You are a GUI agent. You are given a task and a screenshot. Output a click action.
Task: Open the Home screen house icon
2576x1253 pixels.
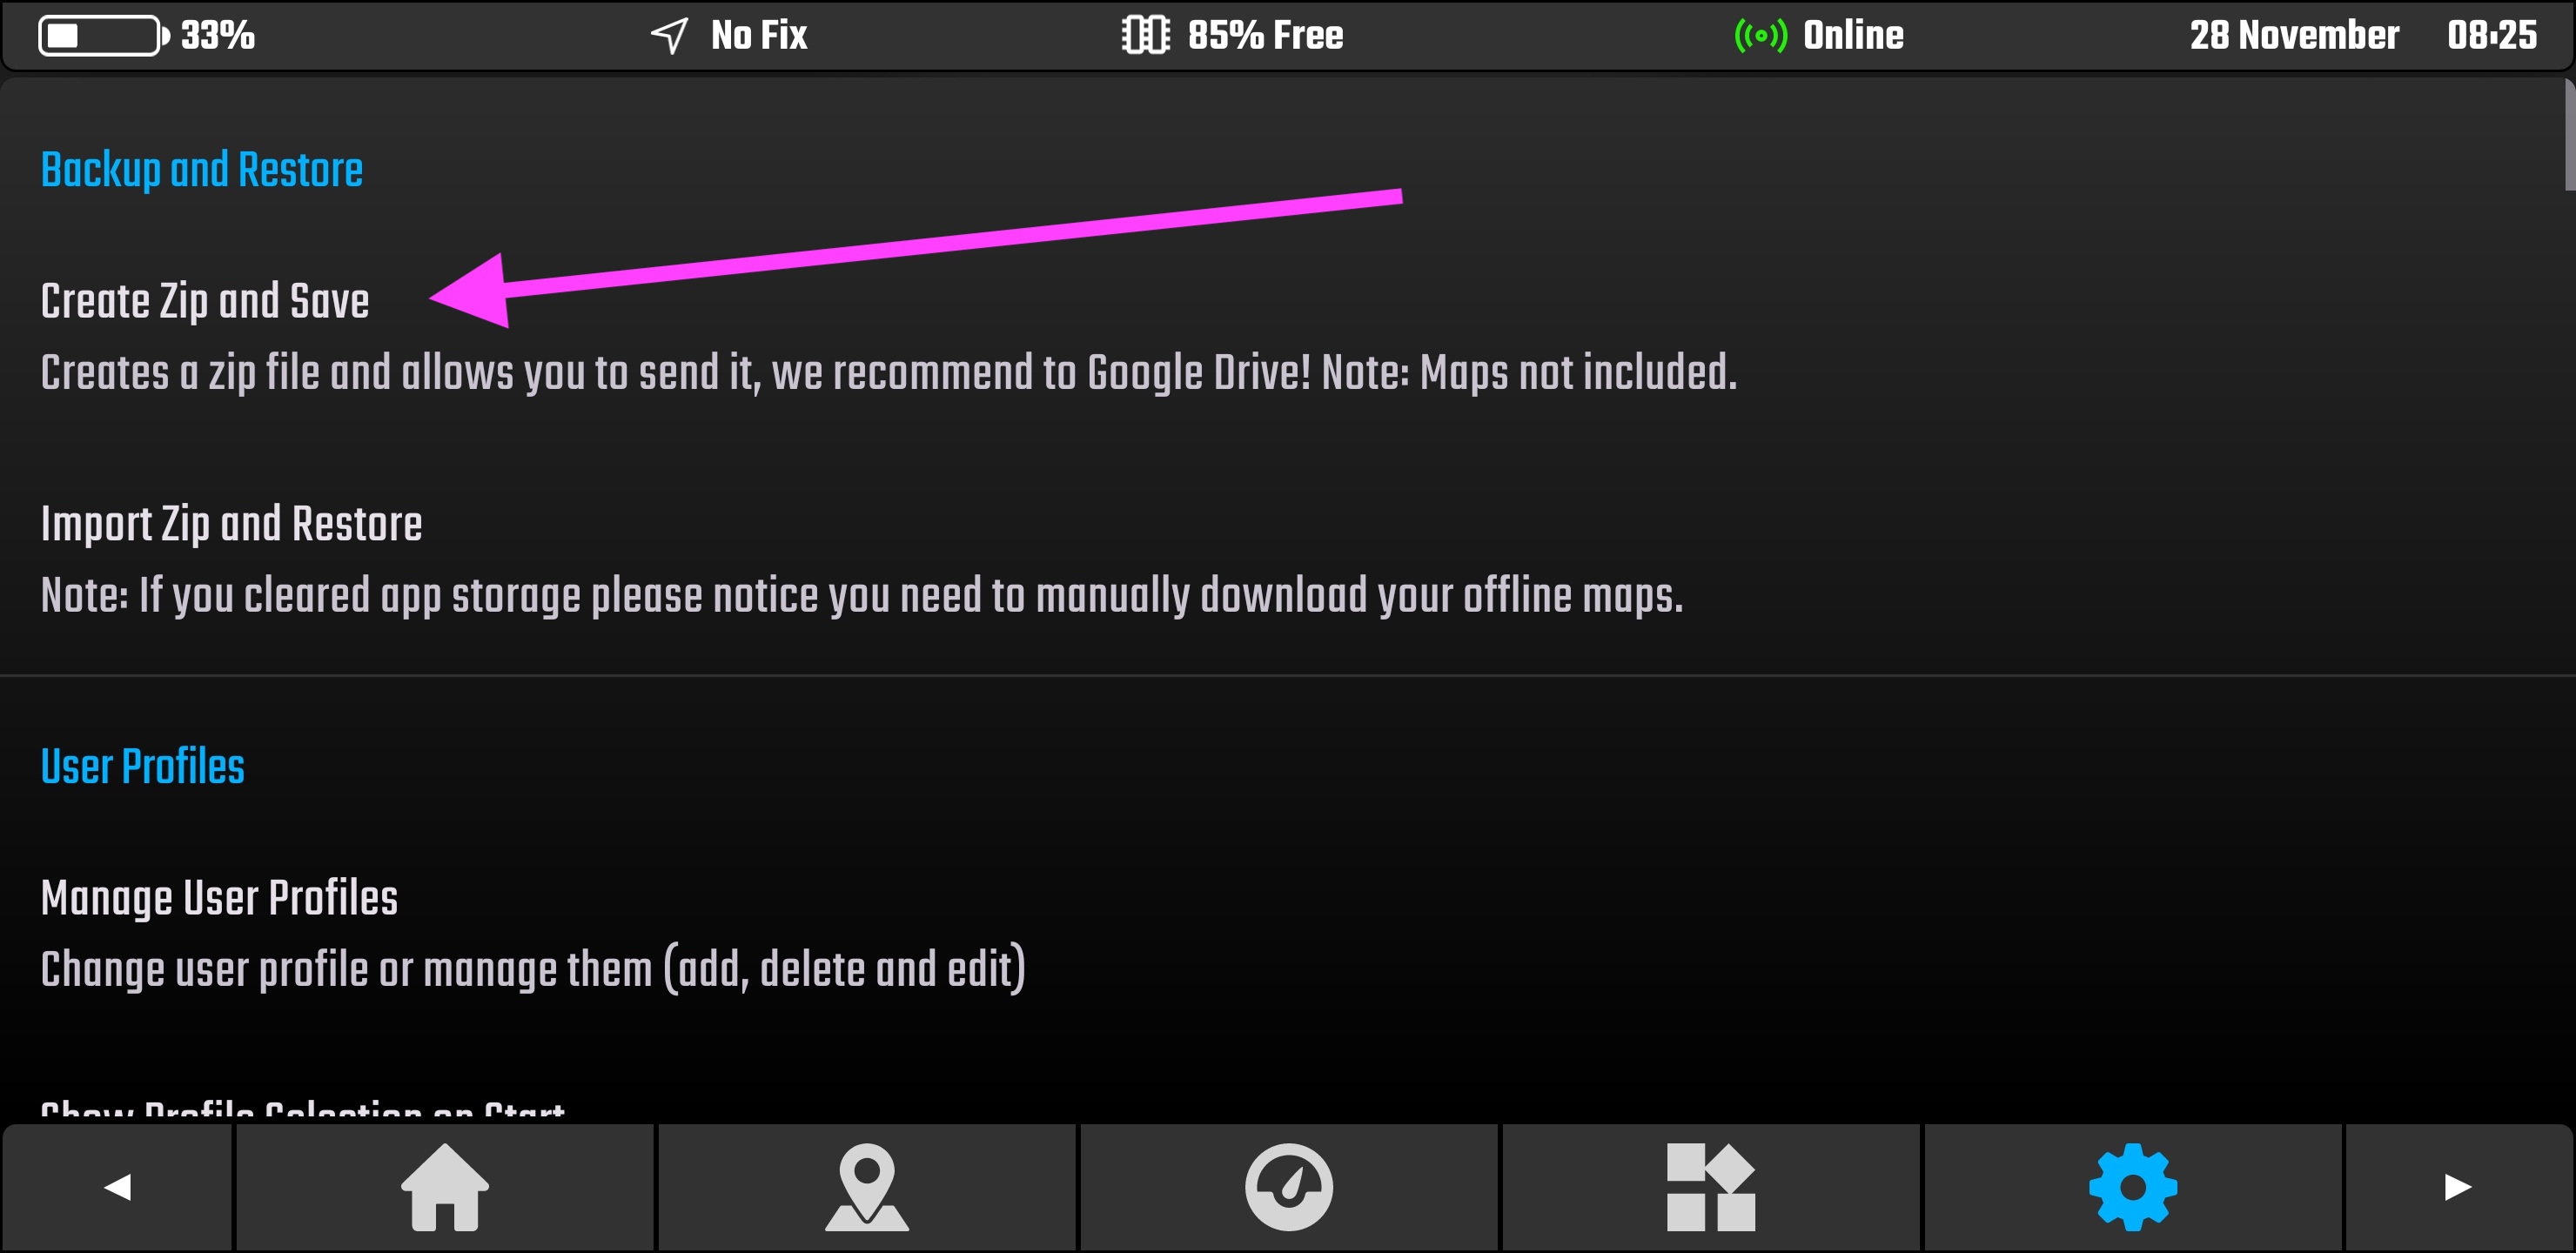pyautogui.click(x=445, y=1187)
